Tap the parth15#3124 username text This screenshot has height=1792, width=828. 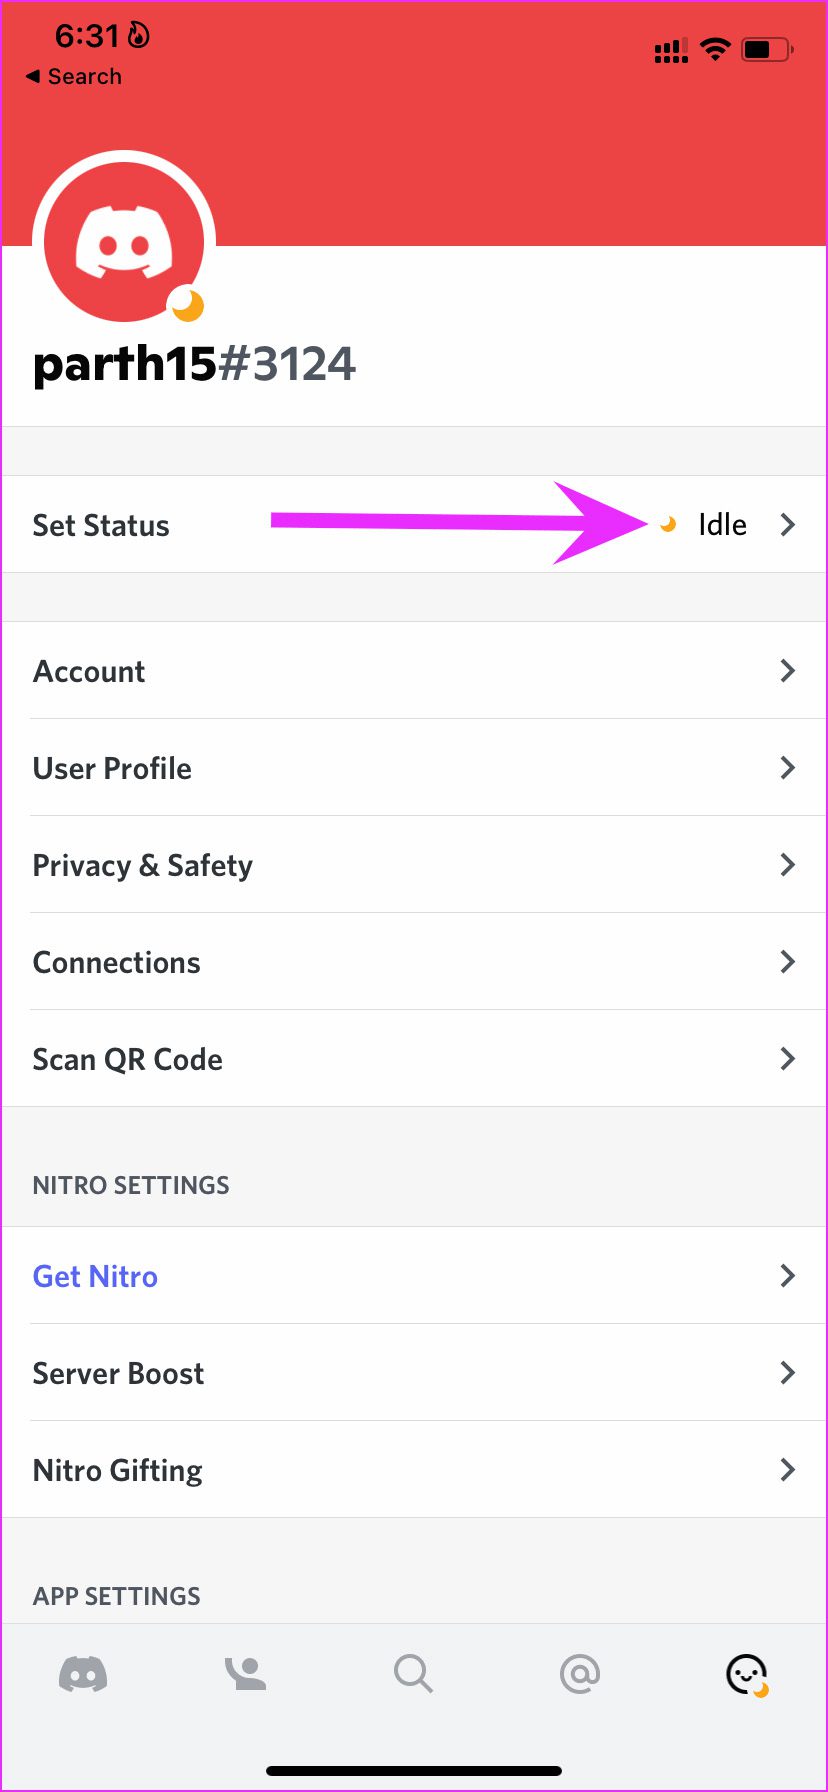194,364
